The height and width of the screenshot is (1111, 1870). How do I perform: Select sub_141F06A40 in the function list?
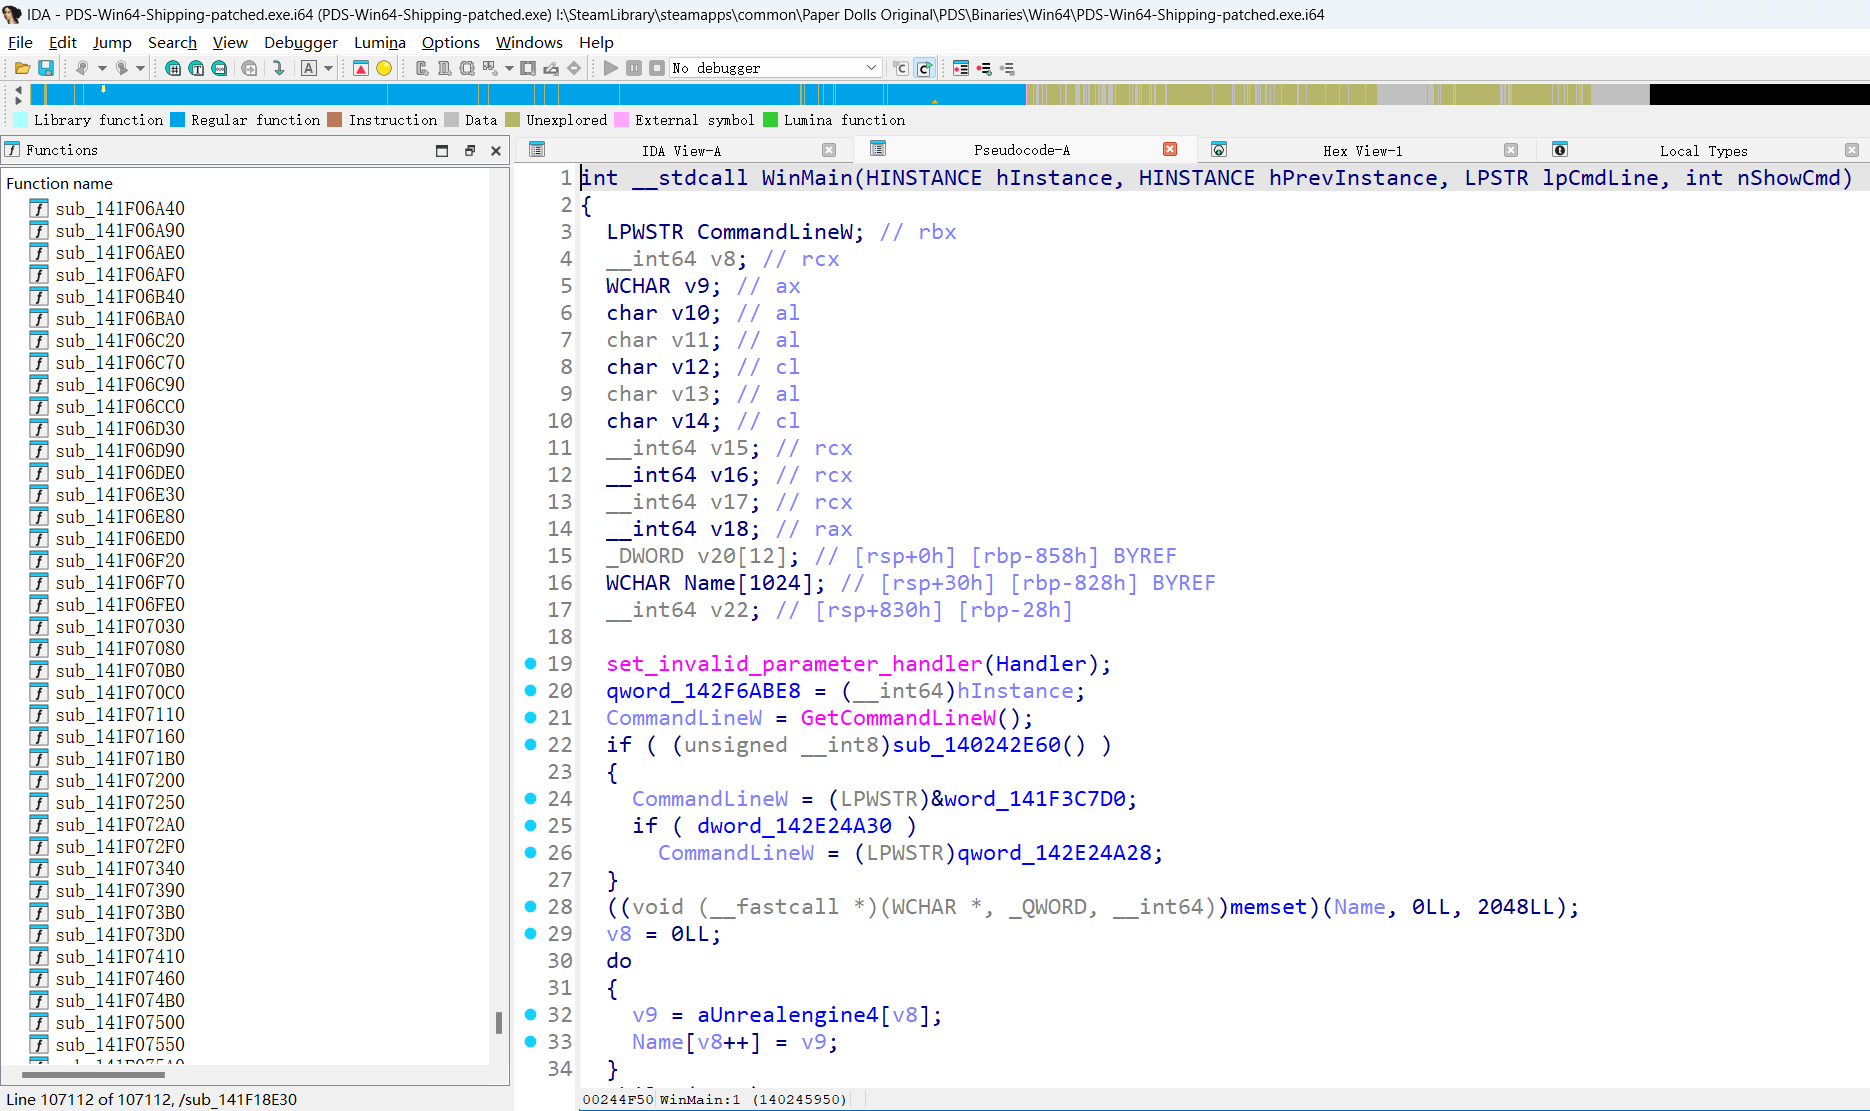pyautogui.click(x=120, y=209)
